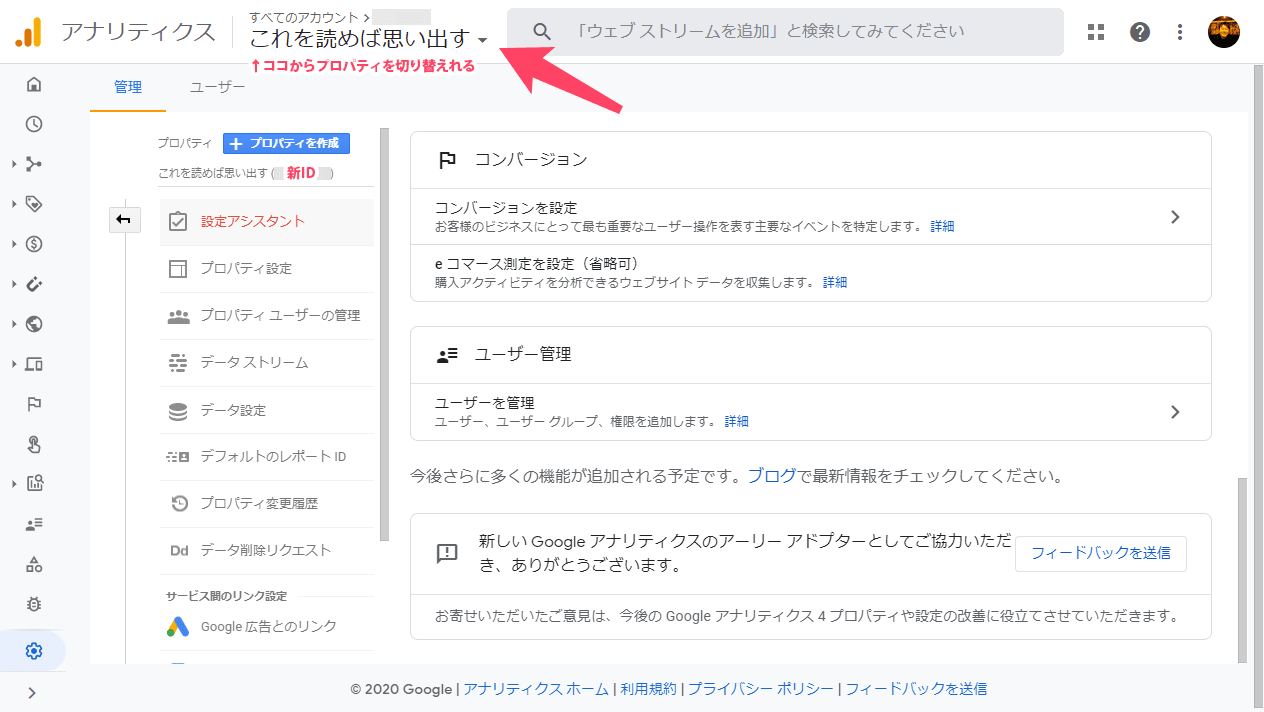The width and height of the screenshot is (1264, 712).
Task: Open the Conversions flag icon in sidebar
Action: (x=34, y=404)
